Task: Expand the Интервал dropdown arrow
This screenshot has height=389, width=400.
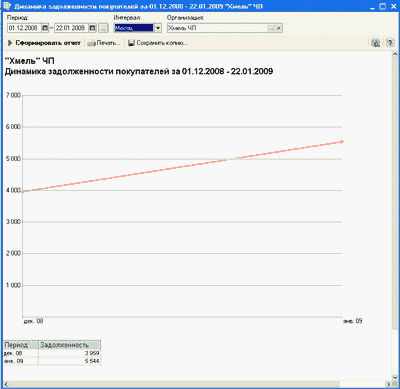Action: click(x=158, y=28)
